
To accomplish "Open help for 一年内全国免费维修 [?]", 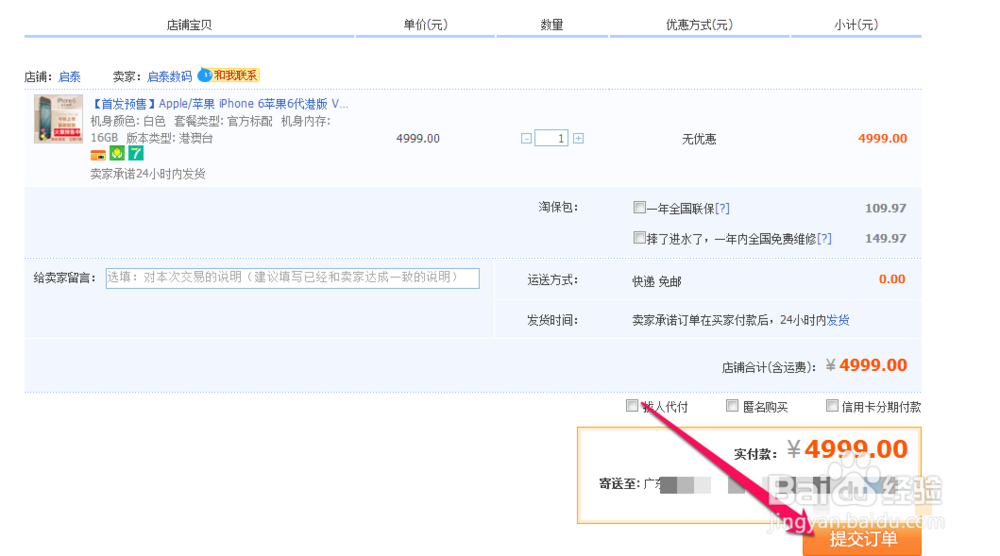I will 824,238.
